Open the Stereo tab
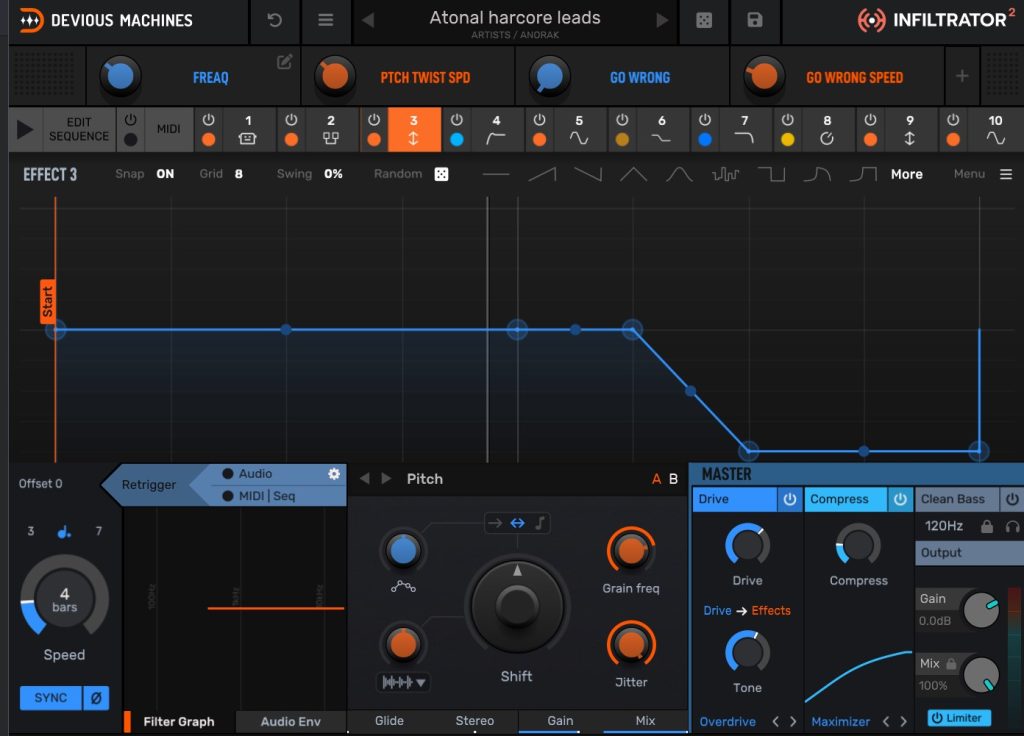 [x=474, y=721]
